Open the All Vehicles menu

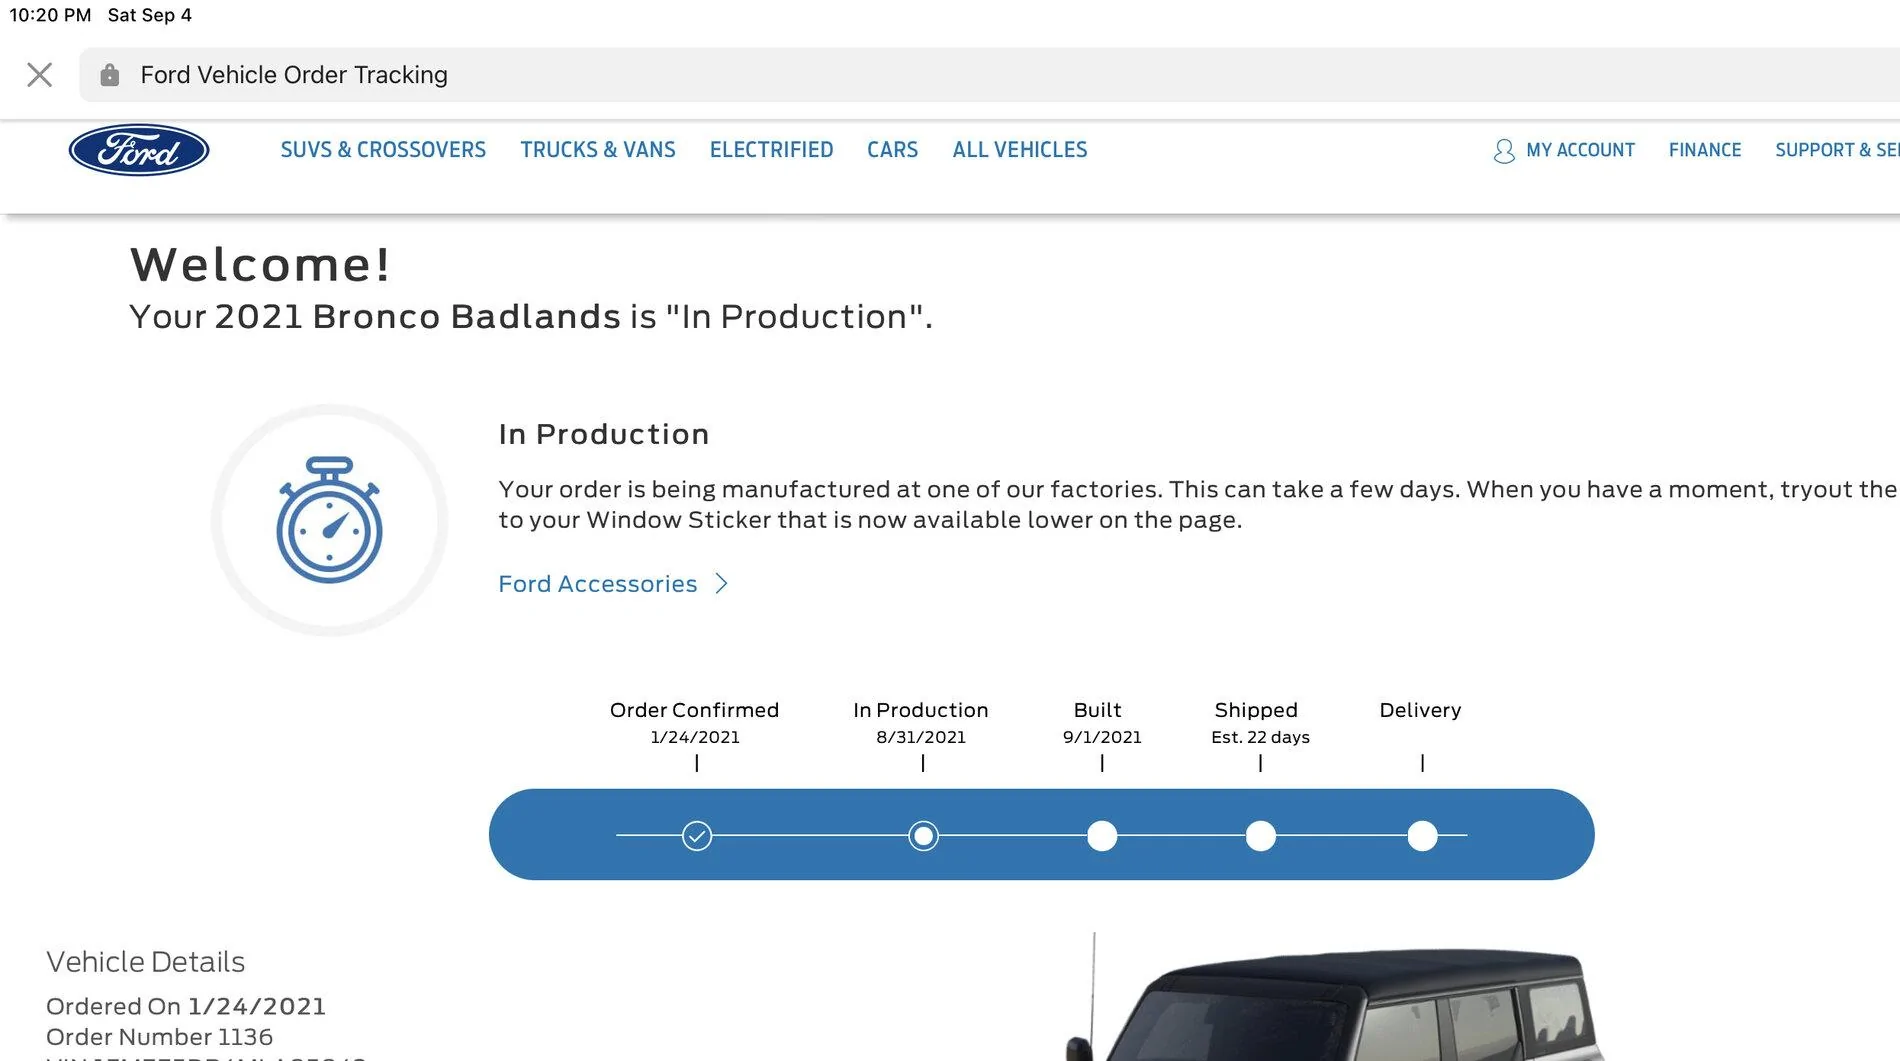(1020, 150)
